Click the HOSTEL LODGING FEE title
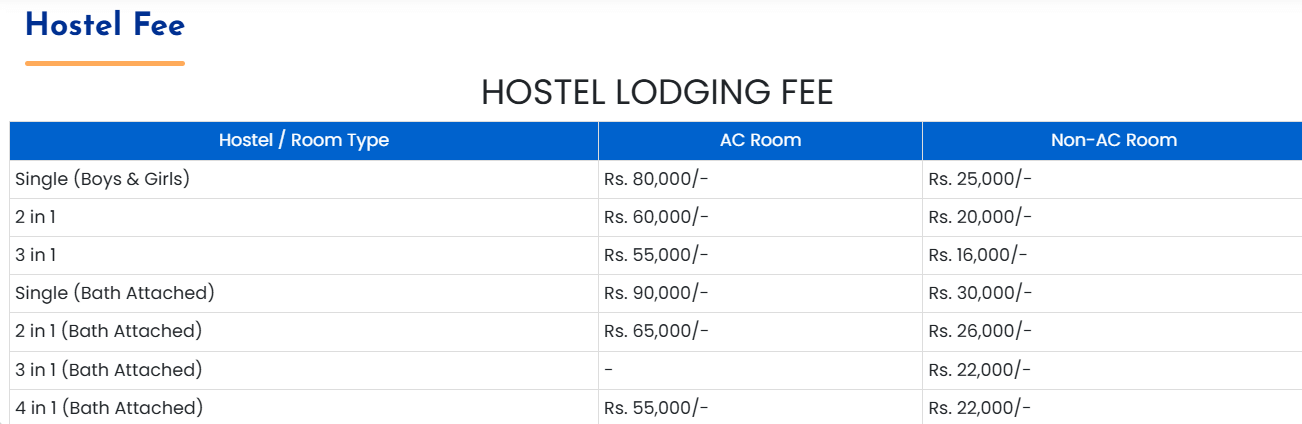 (x=657, y=93)
